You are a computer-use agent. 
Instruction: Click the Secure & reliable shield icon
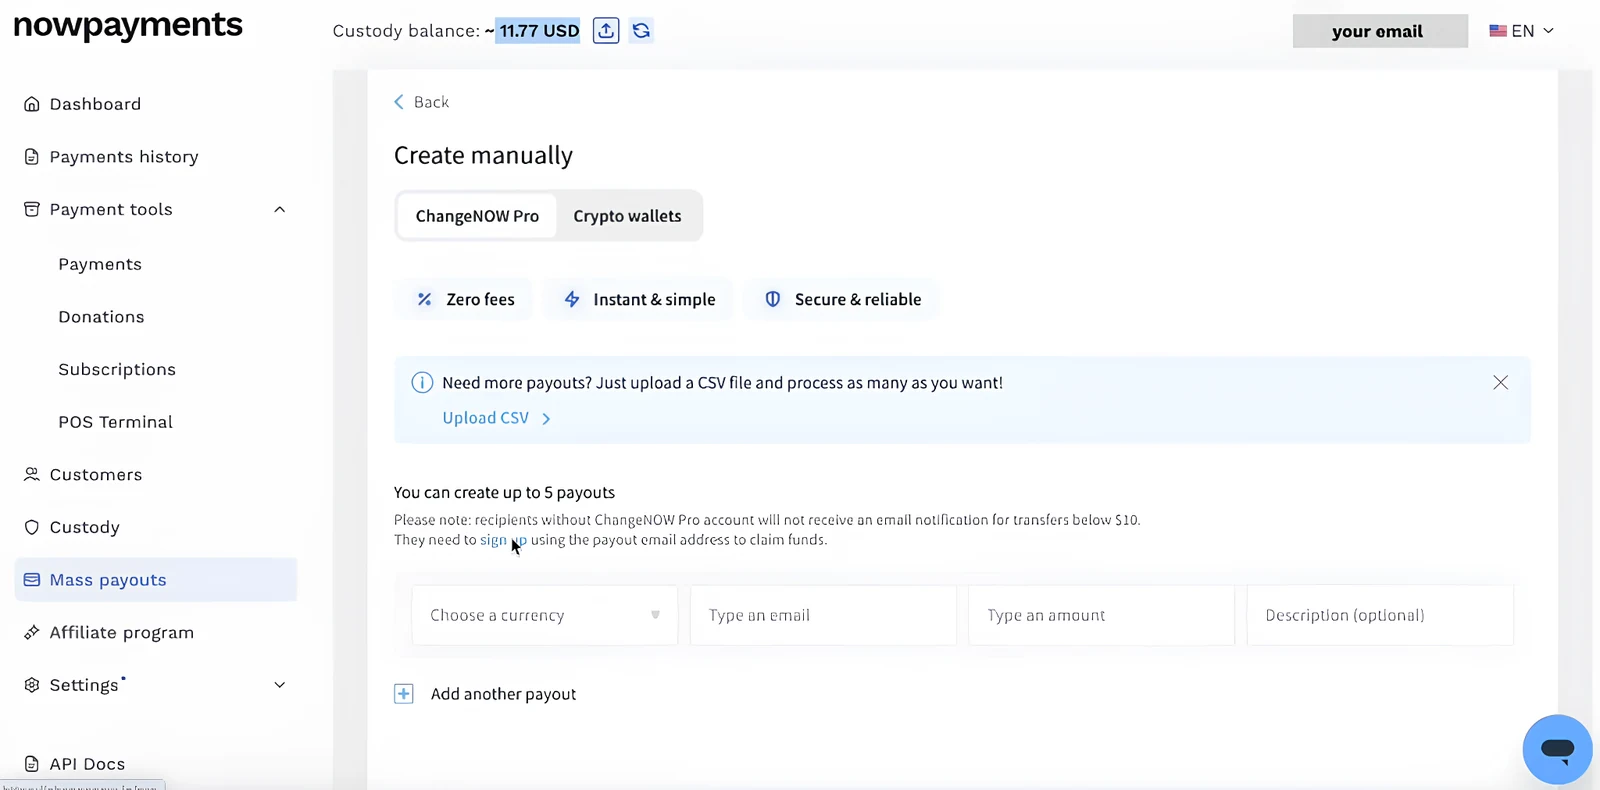[773, 299]
